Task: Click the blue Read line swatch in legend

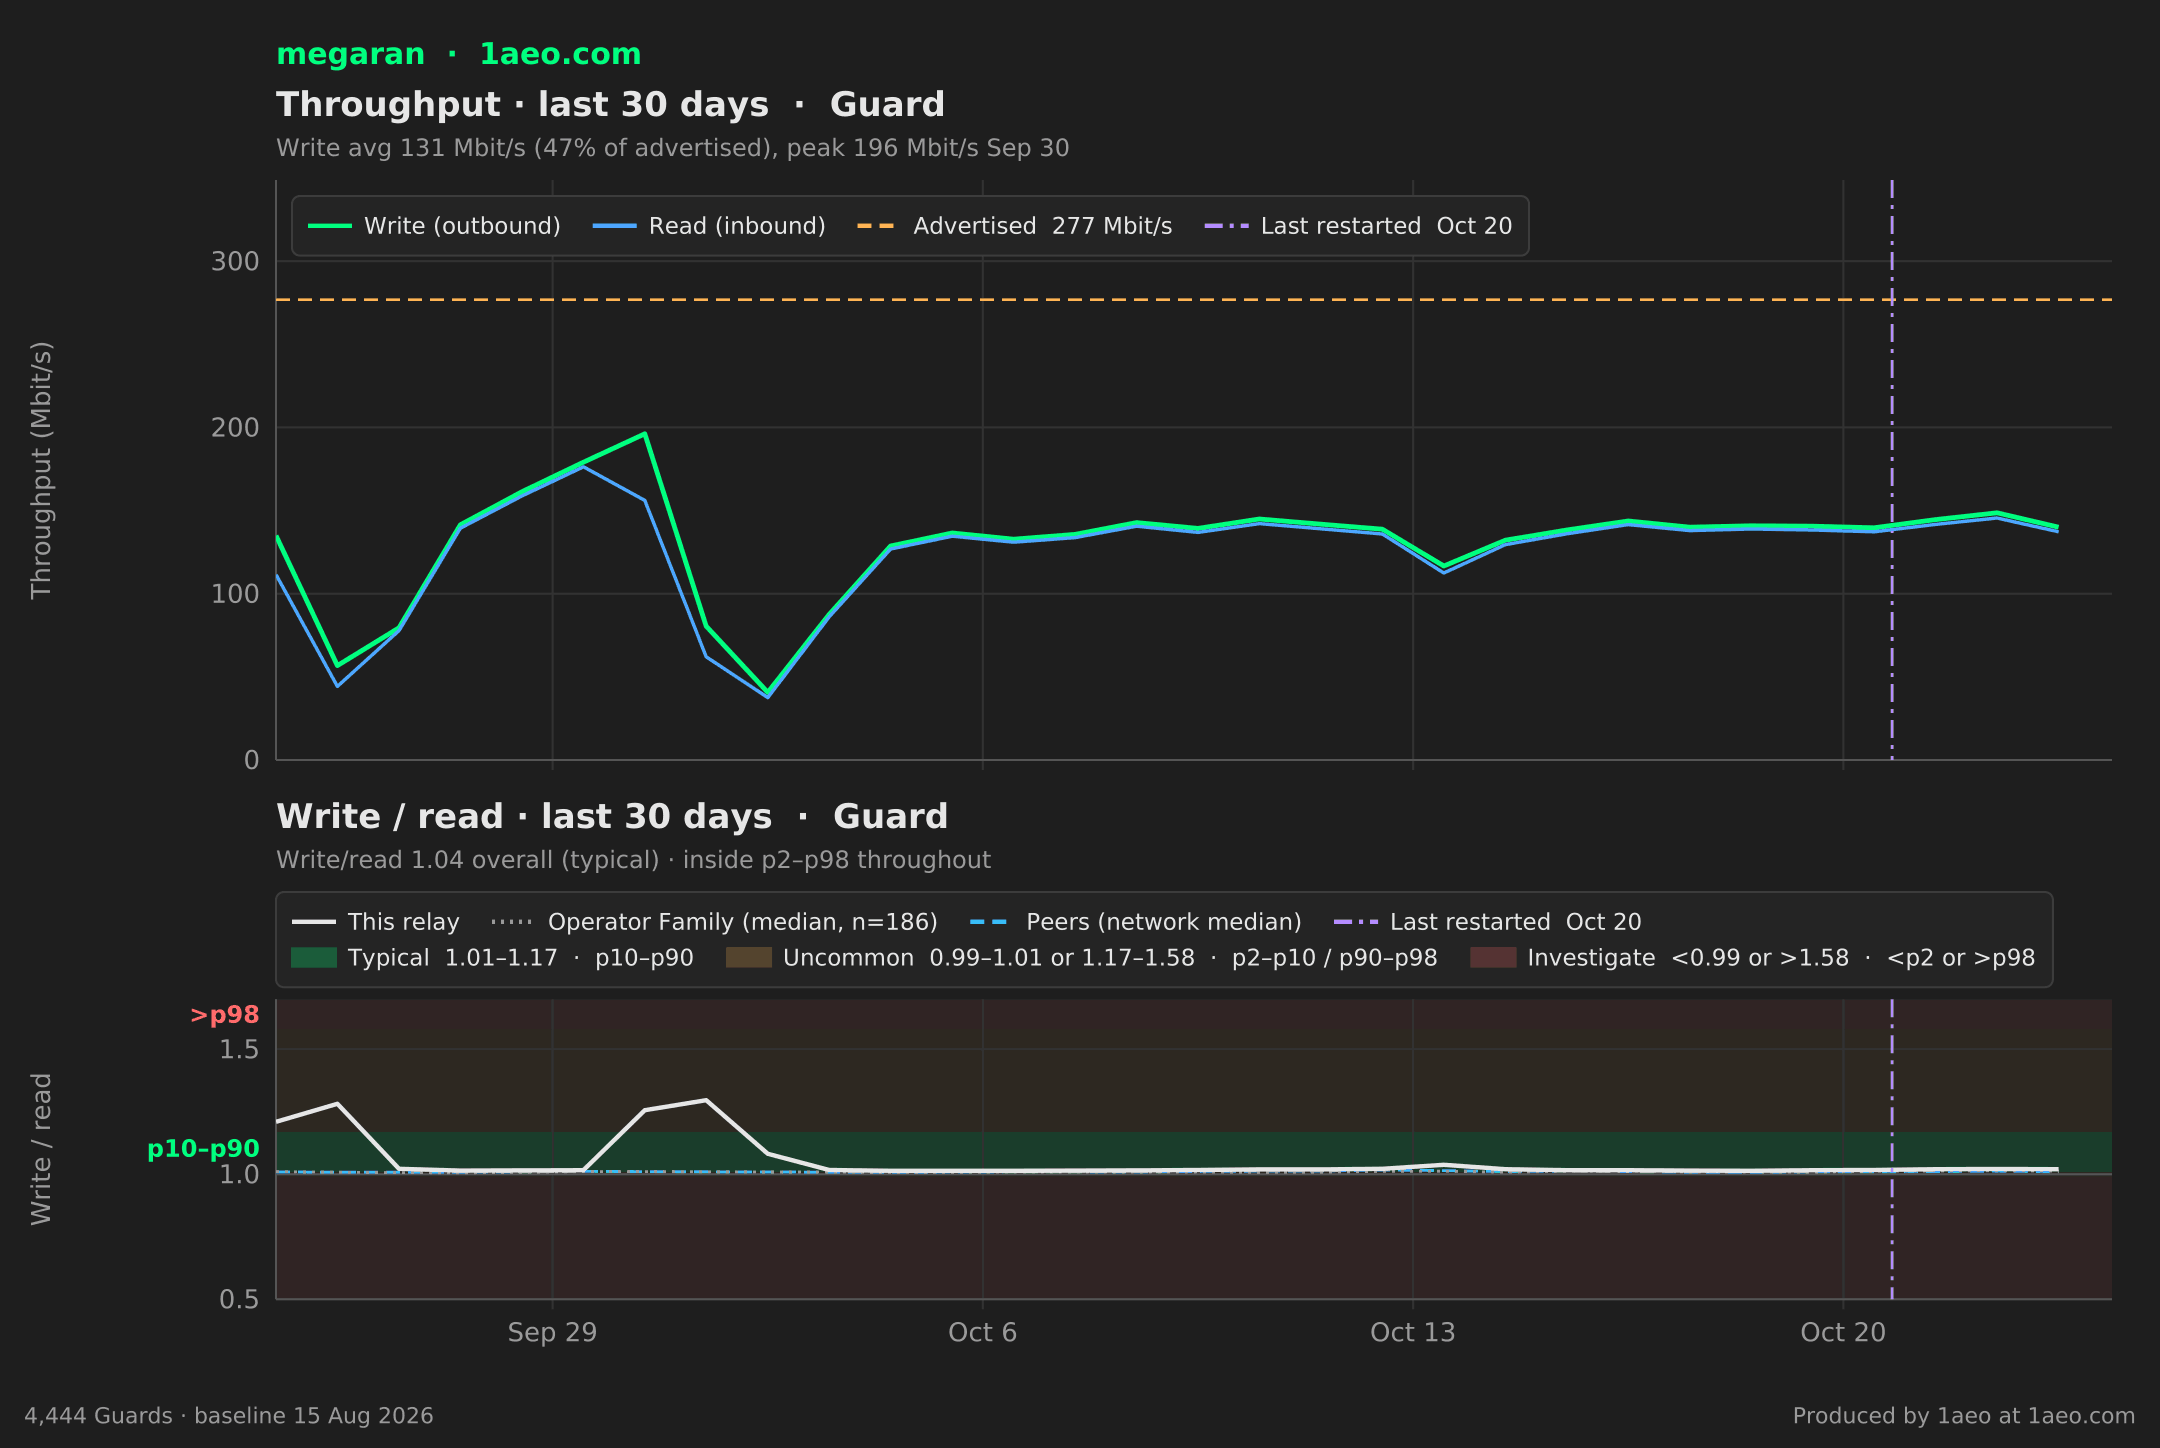Action: (x=614, y=226)
